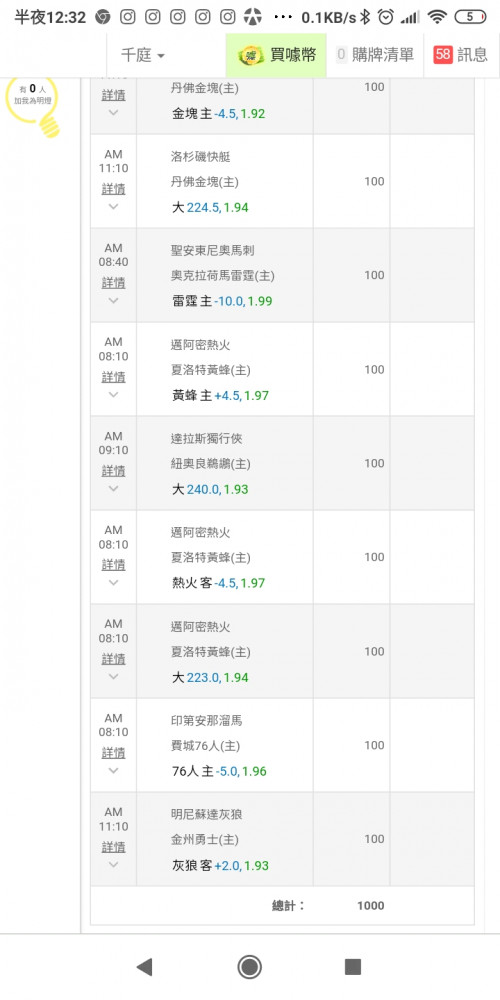
Task: Open 詳情 link for Clippers vs Nuggets 11:10
Action: pyautogui.click(x=114, y=189)
